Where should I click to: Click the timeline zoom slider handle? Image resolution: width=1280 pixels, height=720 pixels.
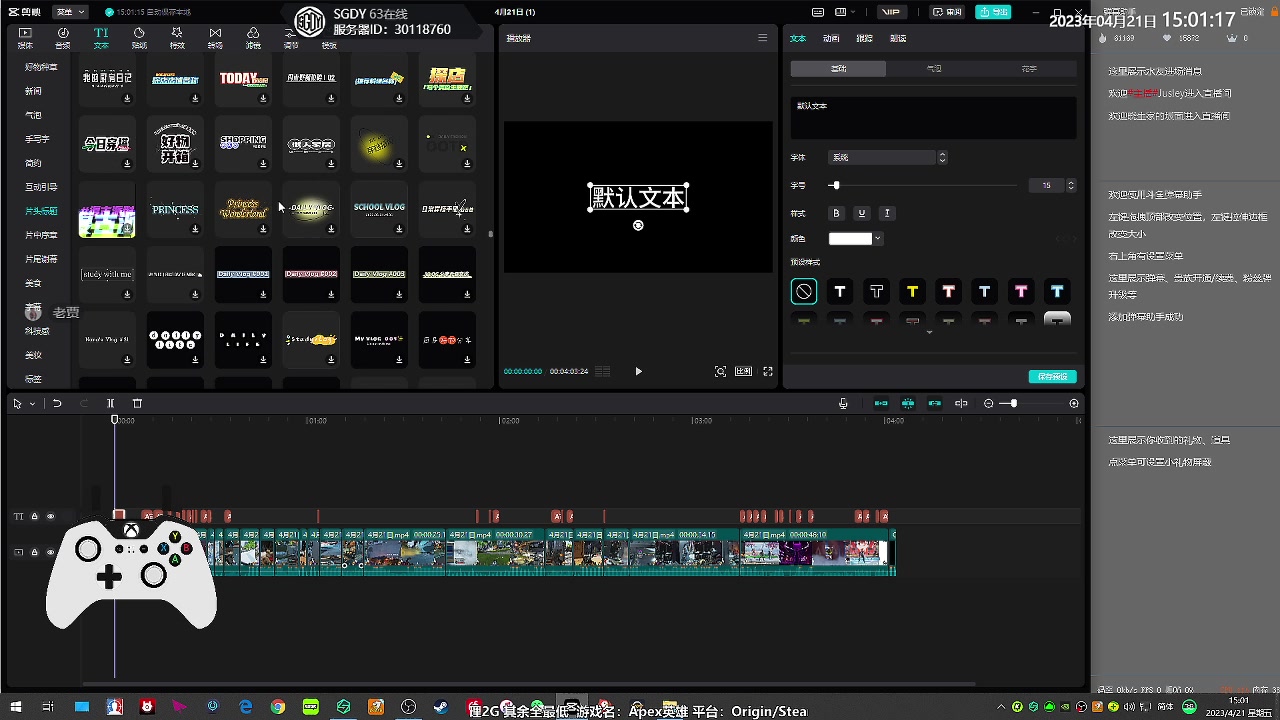click(1013, 403)
